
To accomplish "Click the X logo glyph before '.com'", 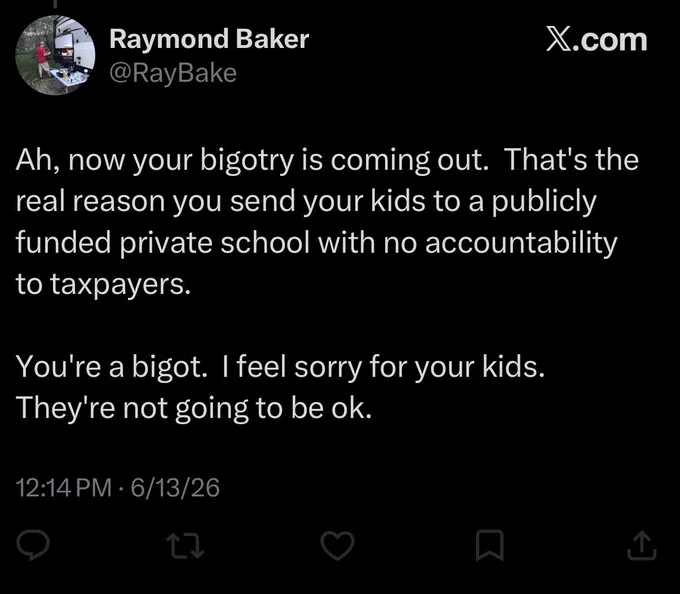I will [x=558, y=40].
